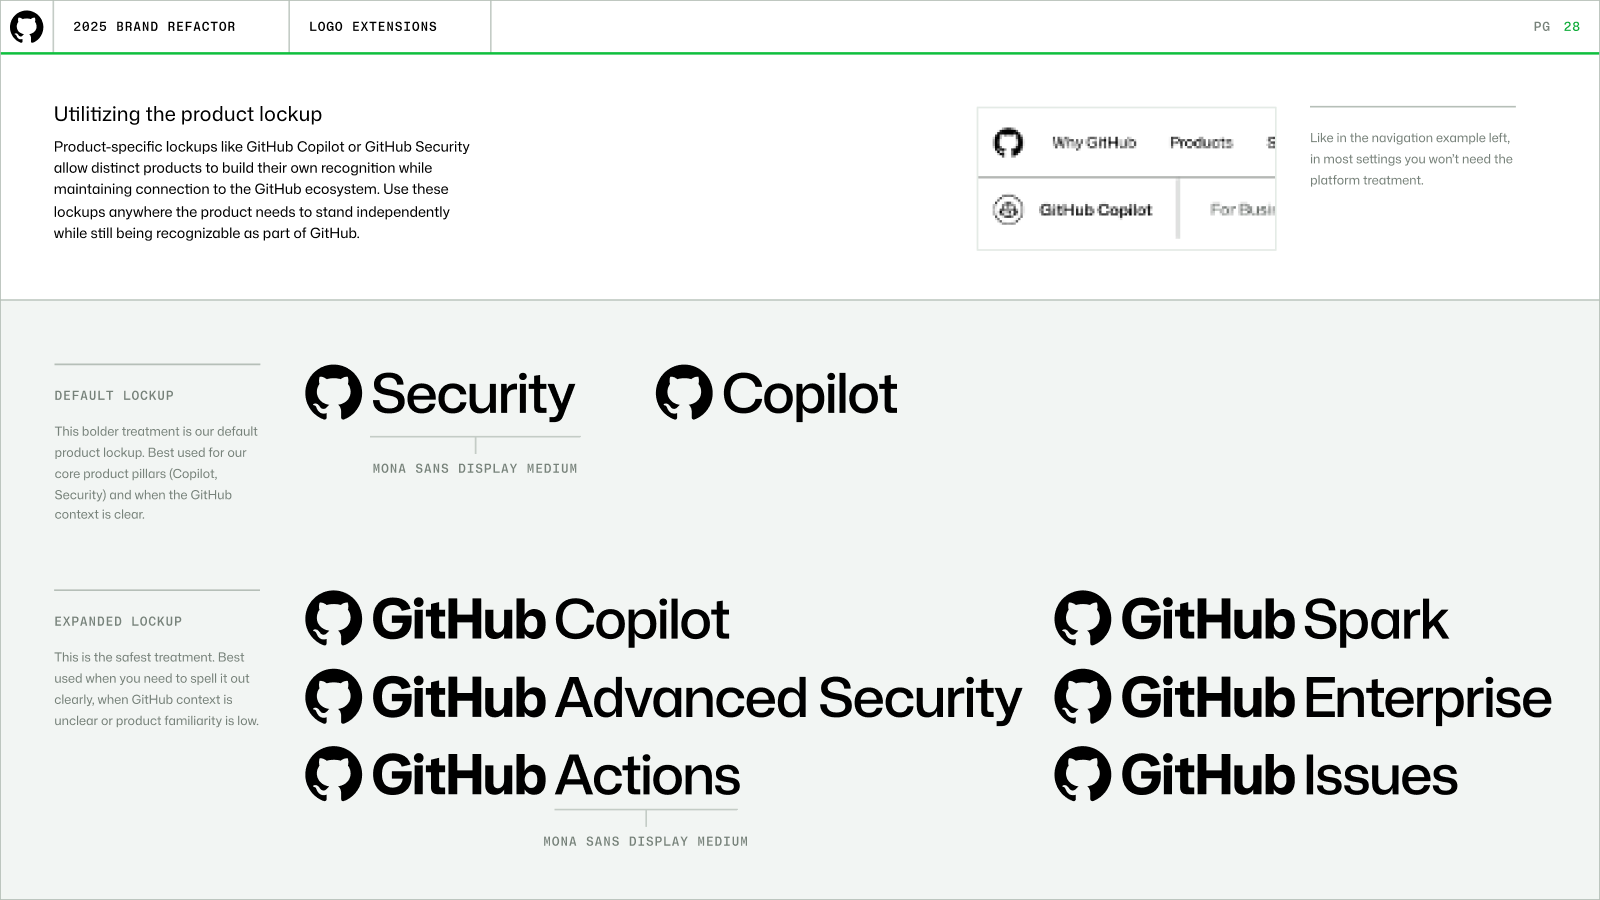
Task: Open Products in the navigation example
Action: 1201,143
